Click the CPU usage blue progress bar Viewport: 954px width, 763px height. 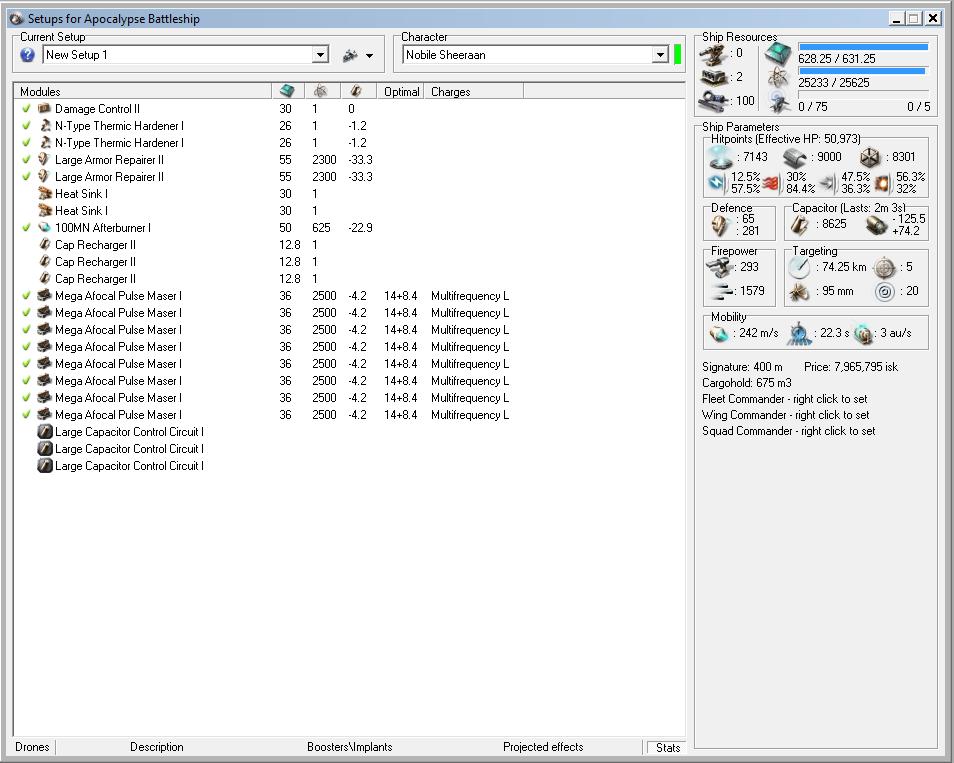click(863, 47)
